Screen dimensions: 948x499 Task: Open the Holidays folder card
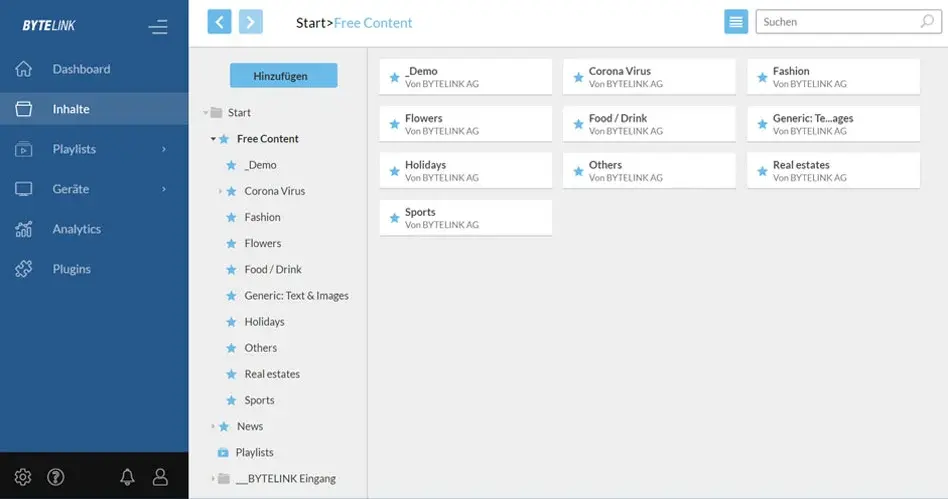click(466, 171)
